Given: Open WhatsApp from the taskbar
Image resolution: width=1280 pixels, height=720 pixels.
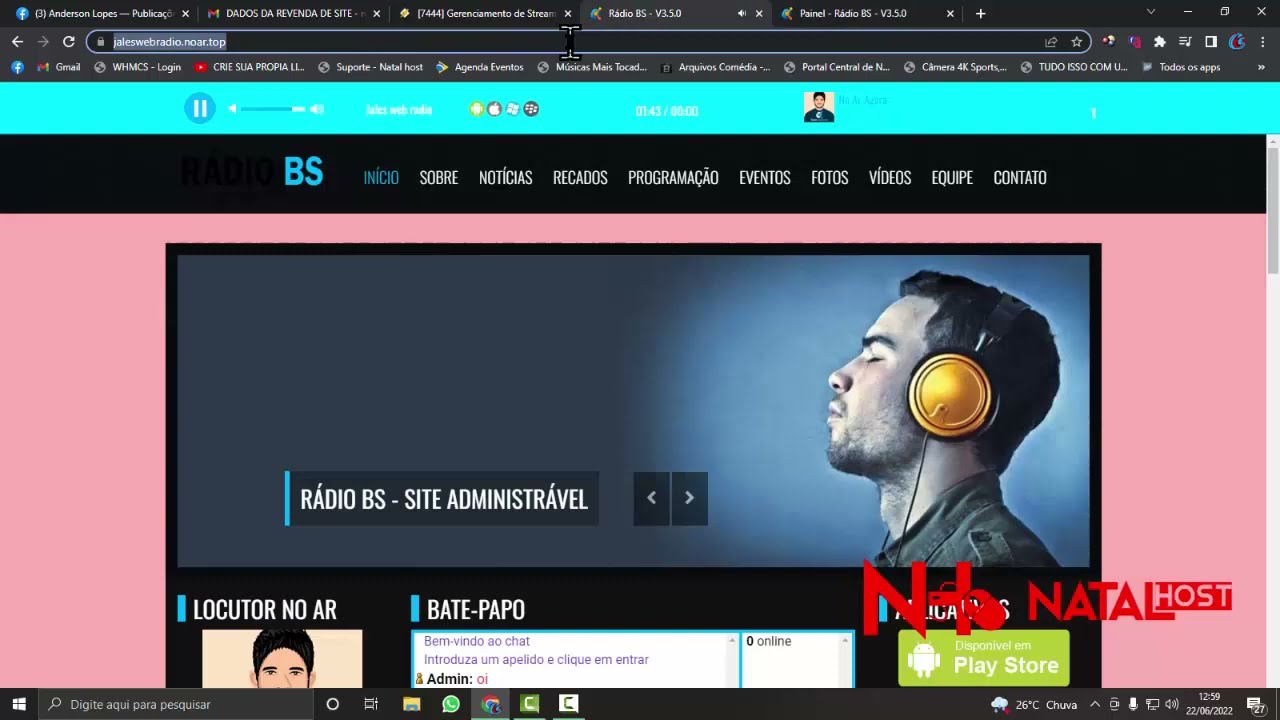Looking at the screenshot, I should 451,704.
